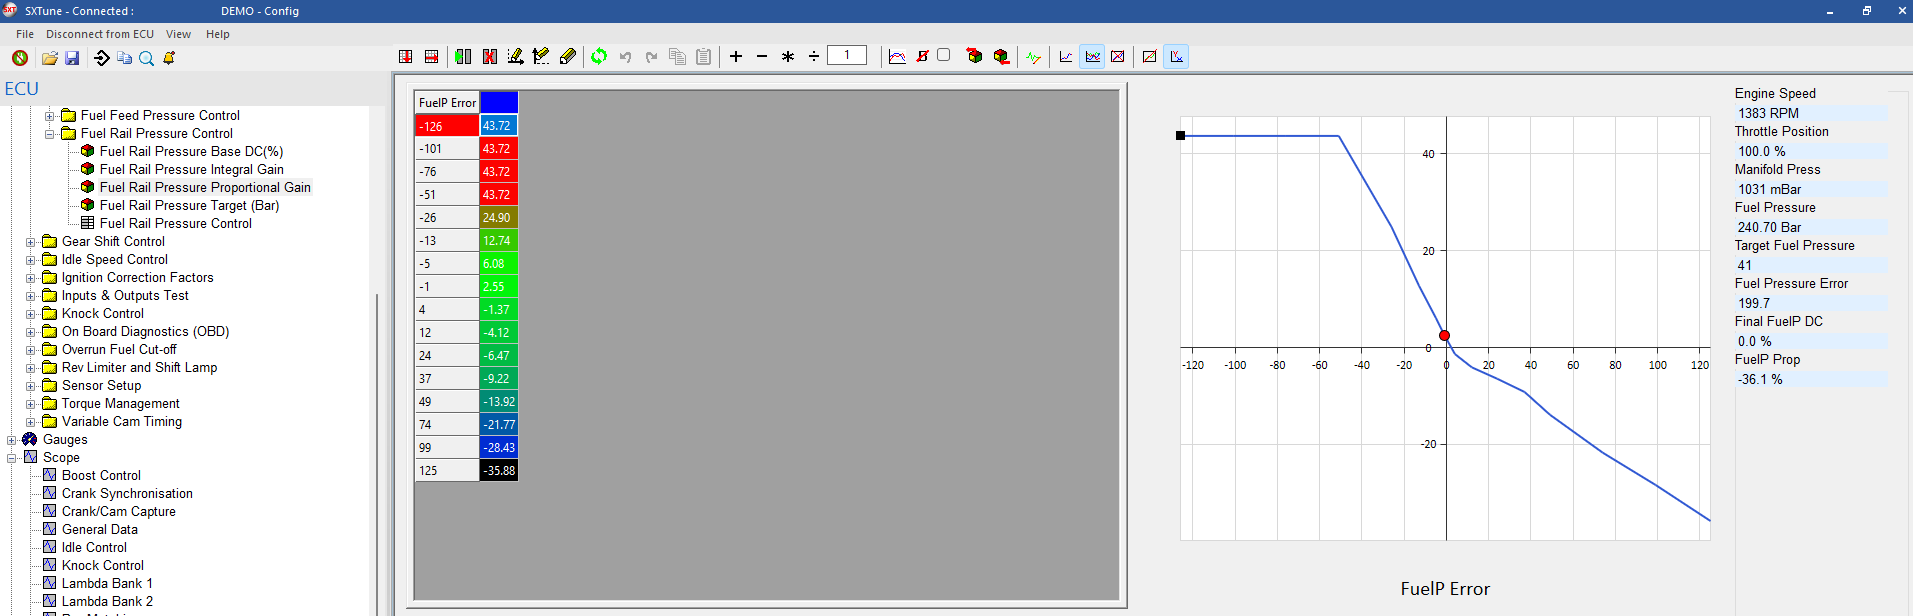This screenshot has width=1913, height=616.
Task: Collapse the Scope tree node
Action: click(x=11, y=458)
